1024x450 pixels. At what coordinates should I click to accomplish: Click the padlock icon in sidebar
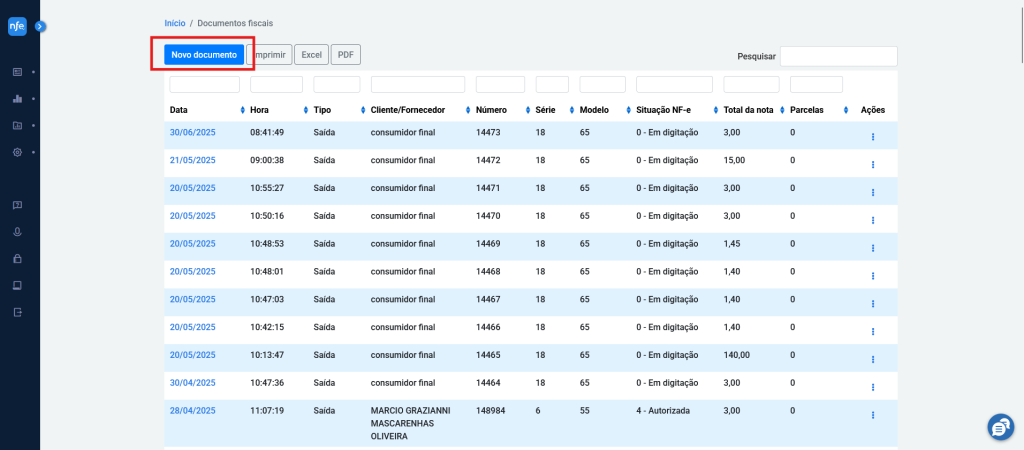[x=18, y=259]
